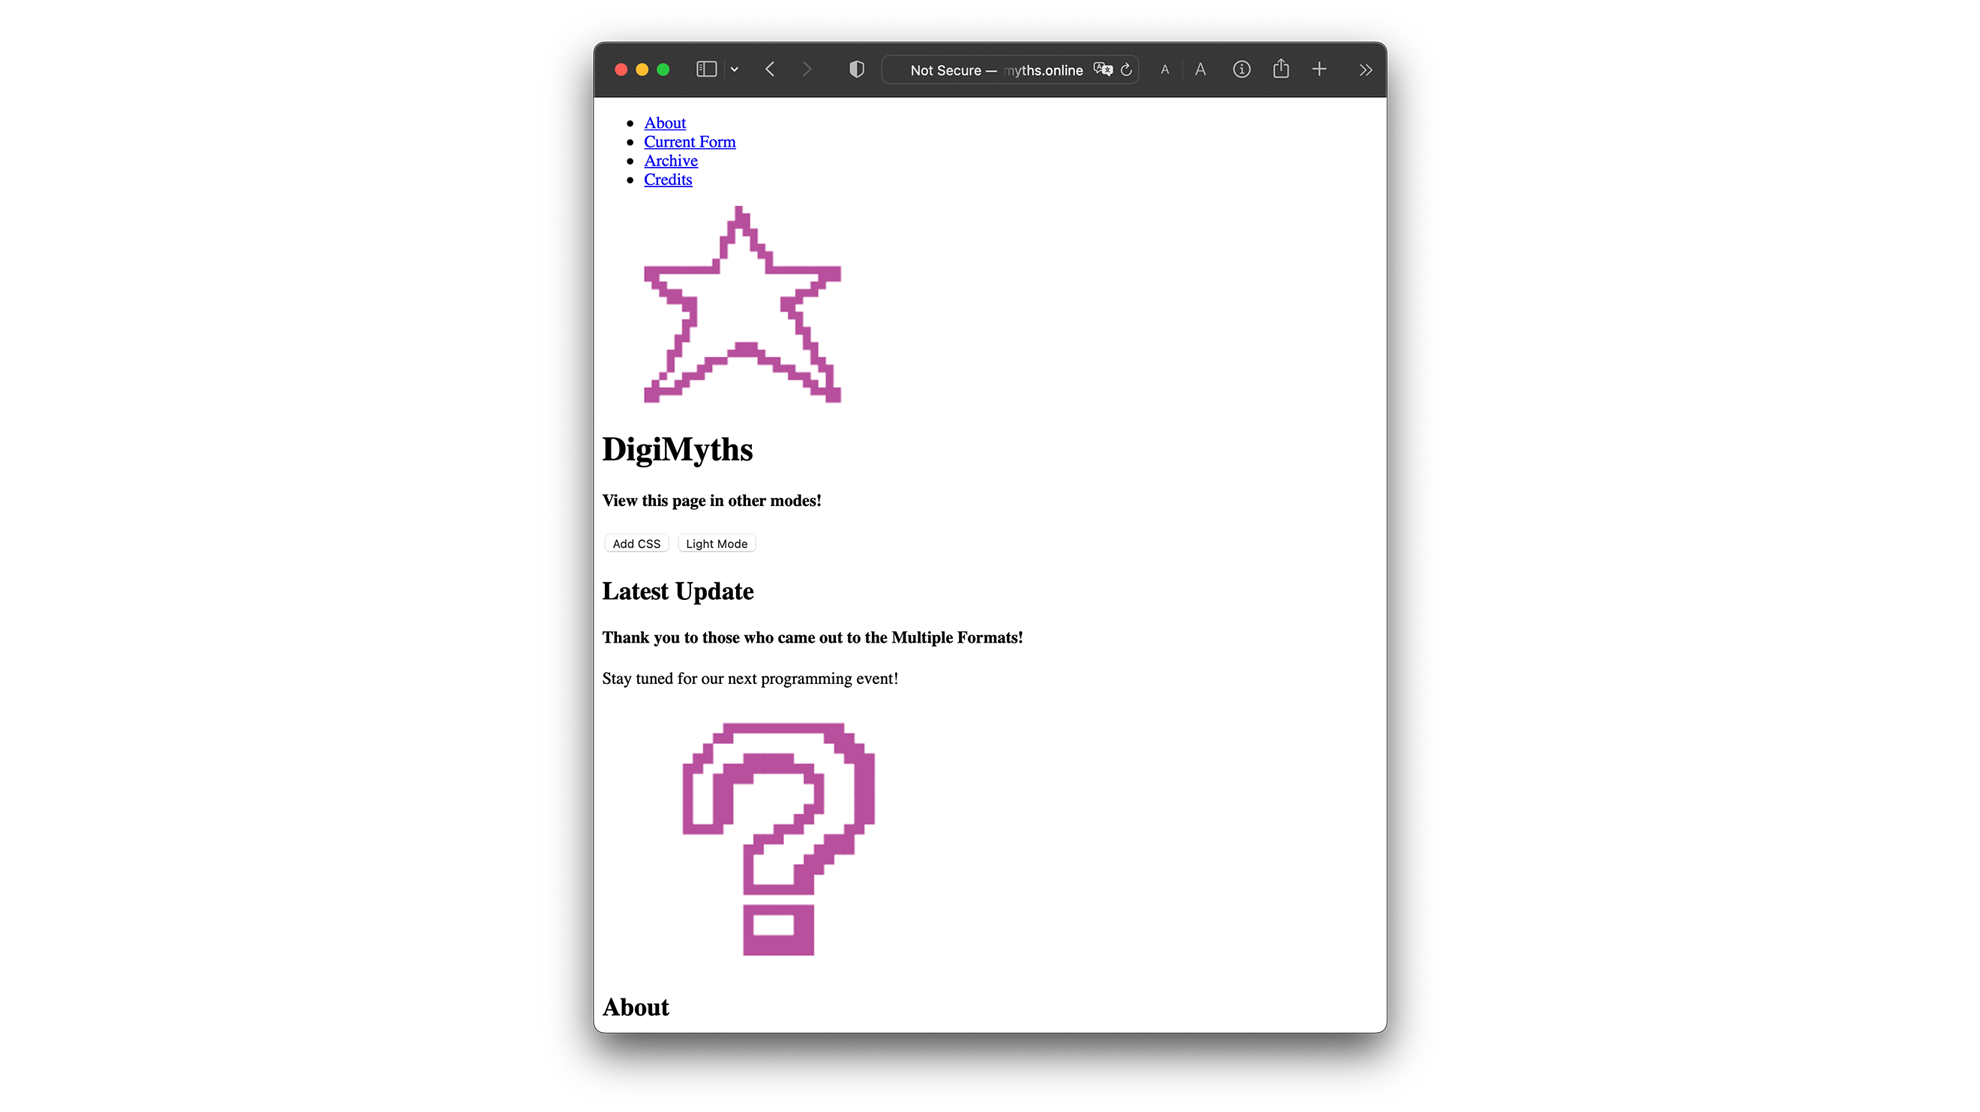Image resolution: width=1980 pixels, height=1112 pixels.
Task: Click the pixelated question mark icon
Action: [x=776, y=837]
